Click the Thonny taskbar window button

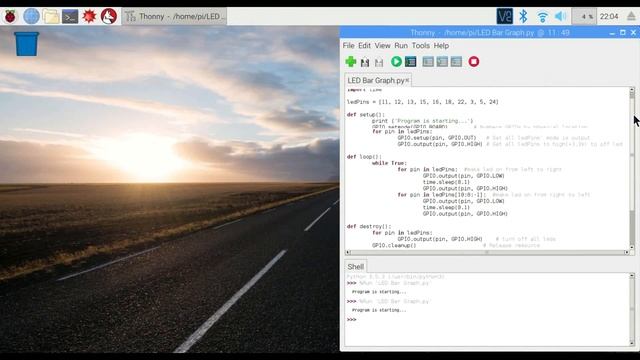click(174, 16)
